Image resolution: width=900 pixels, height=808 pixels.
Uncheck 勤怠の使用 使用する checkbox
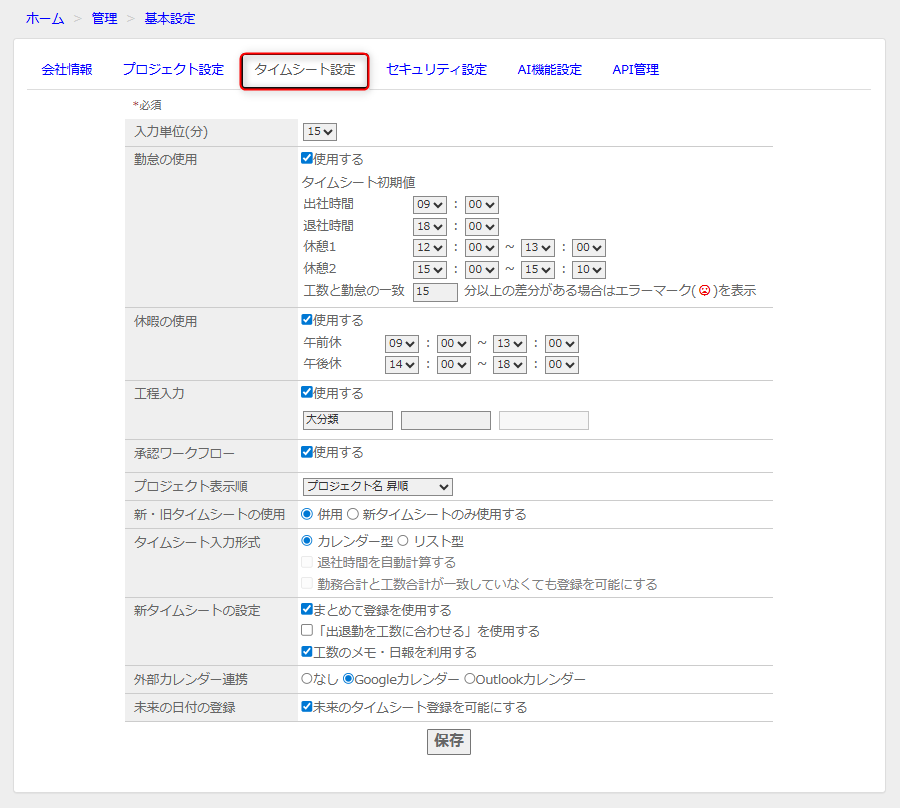(307, 159)
